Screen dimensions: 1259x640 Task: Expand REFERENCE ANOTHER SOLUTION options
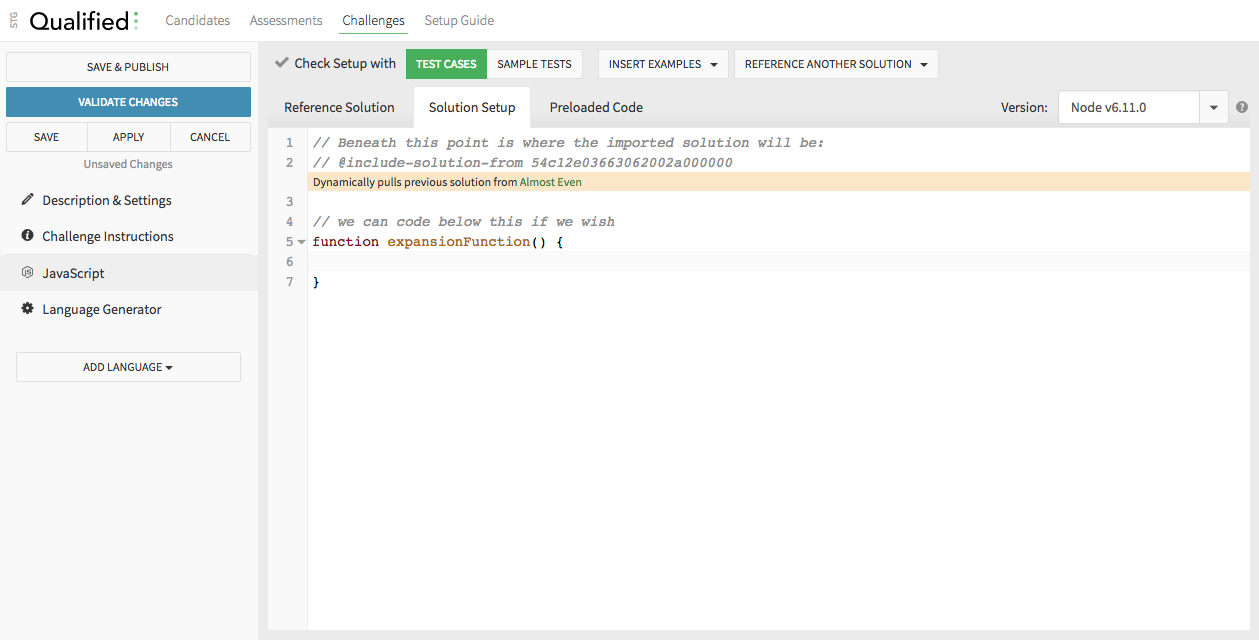coord(836,63)
